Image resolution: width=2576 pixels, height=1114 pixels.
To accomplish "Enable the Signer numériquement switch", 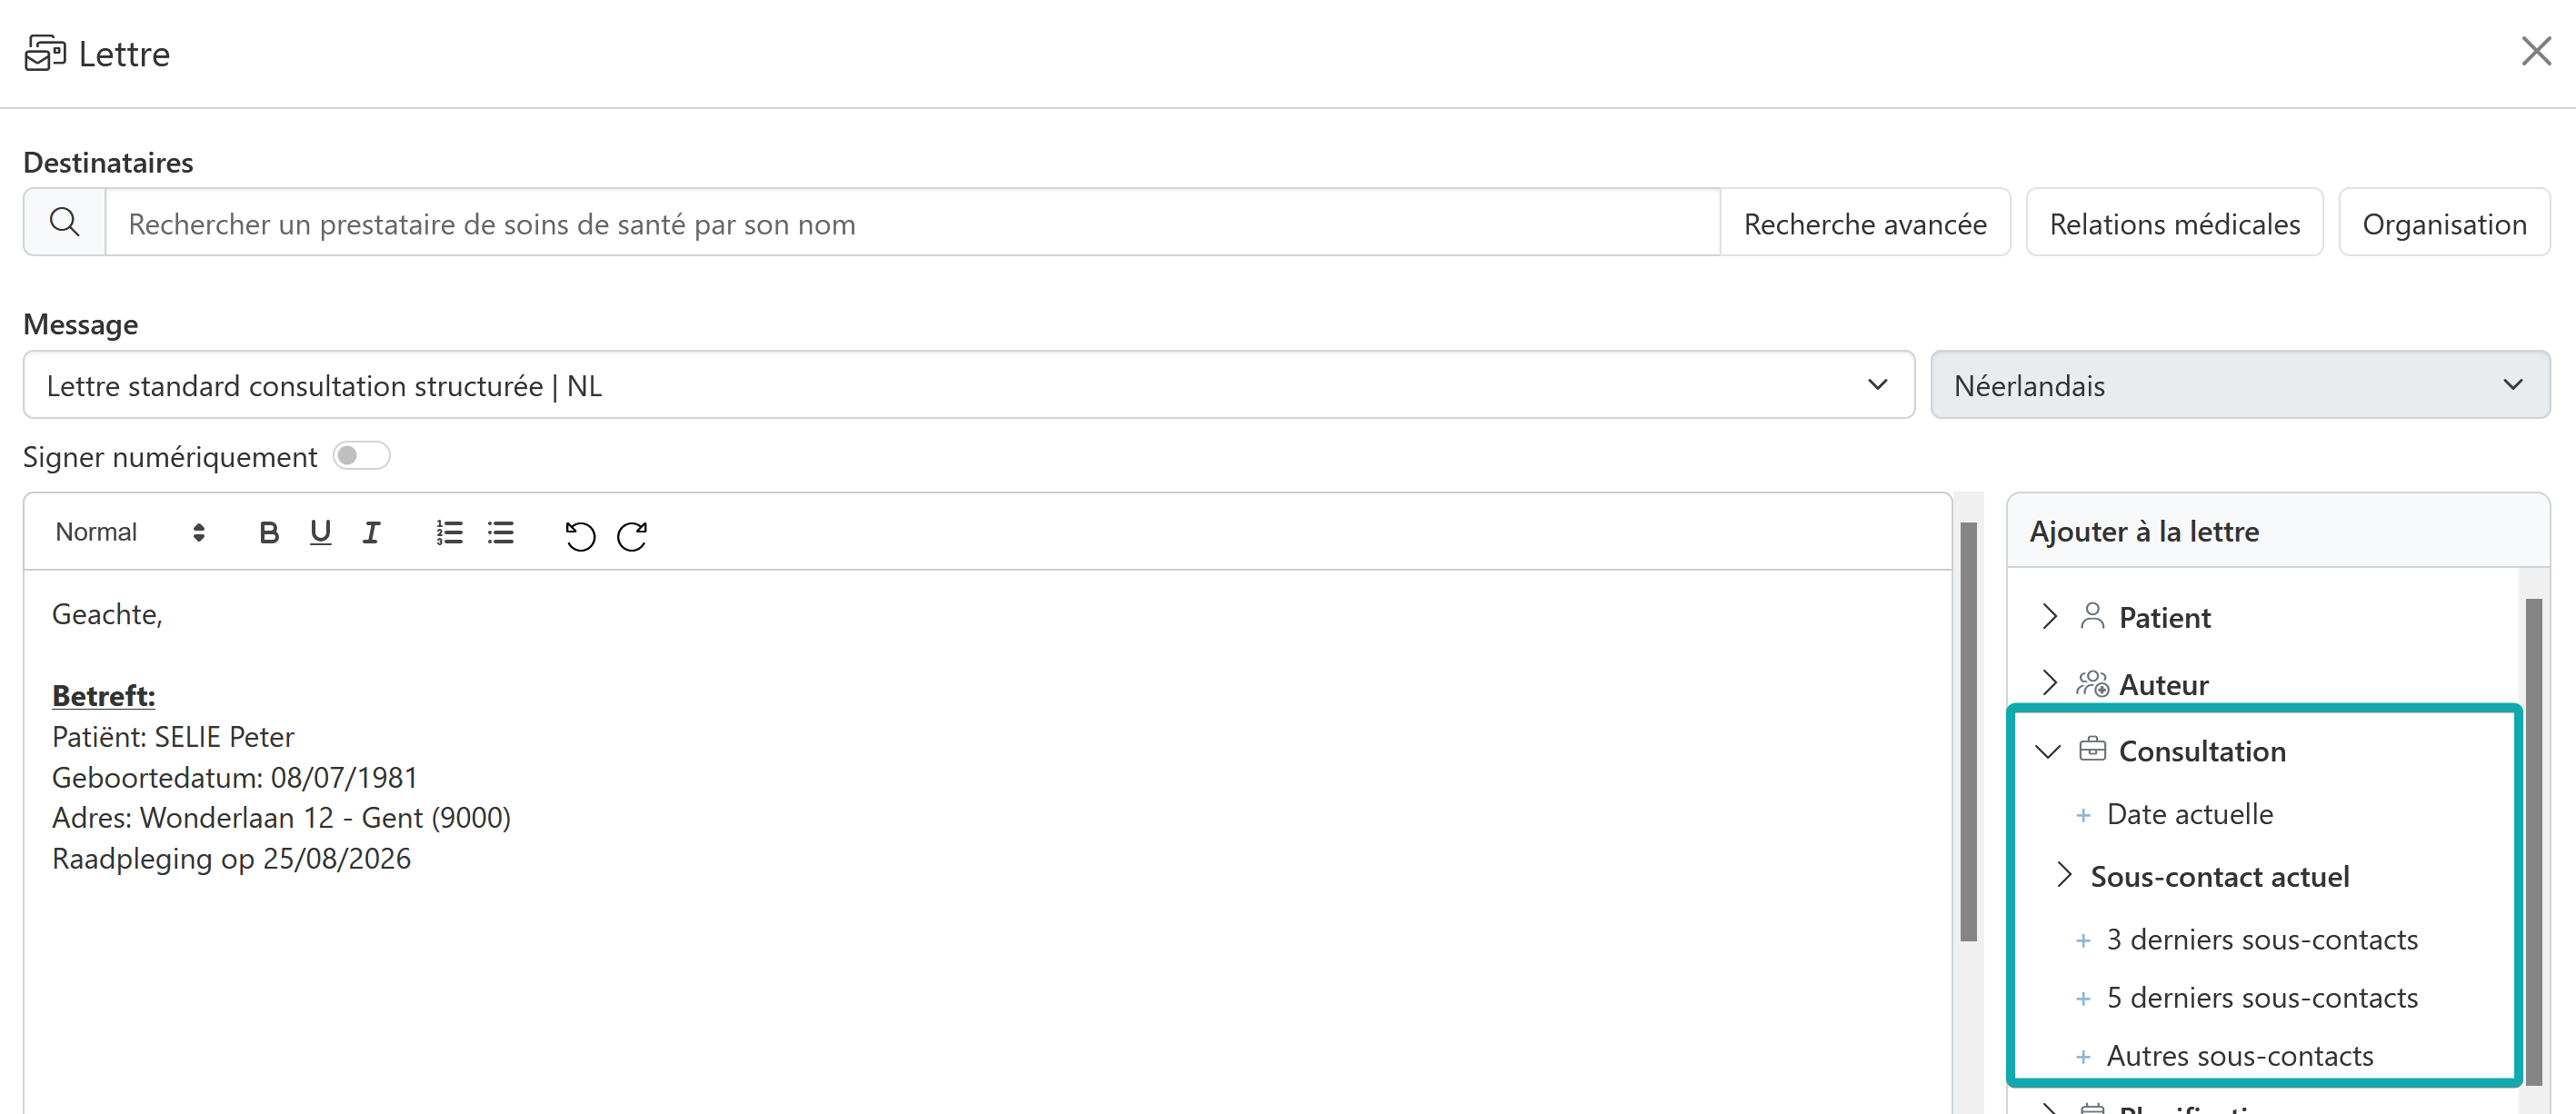I will click(x=361, y=456).
